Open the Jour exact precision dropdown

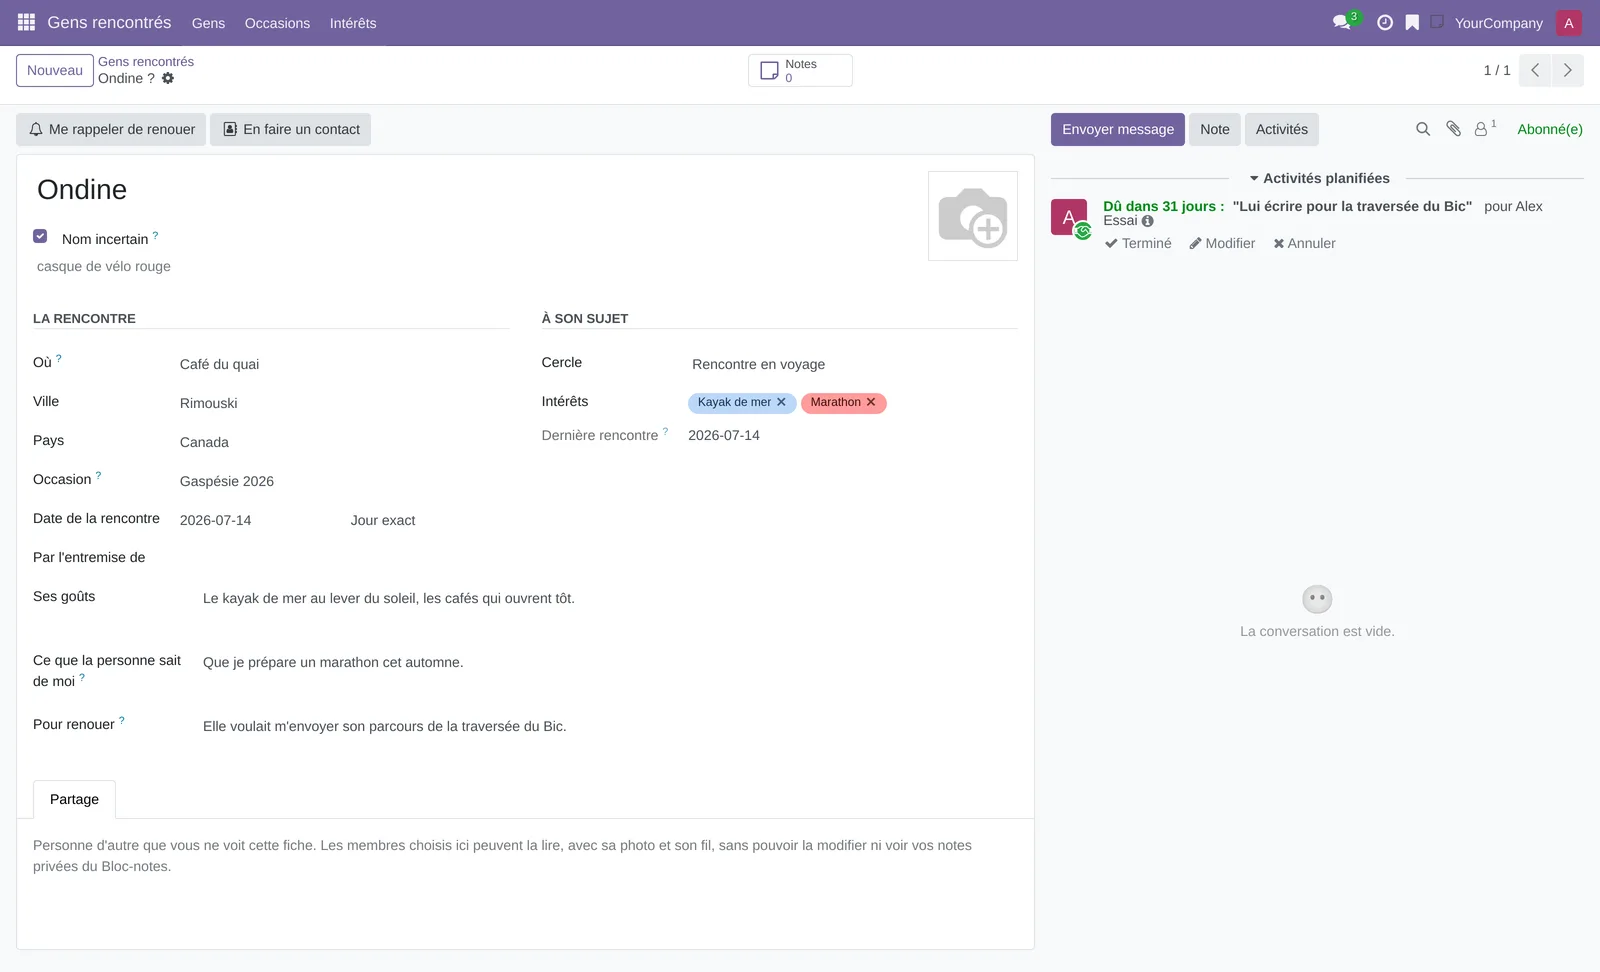[x=429, y=520]
